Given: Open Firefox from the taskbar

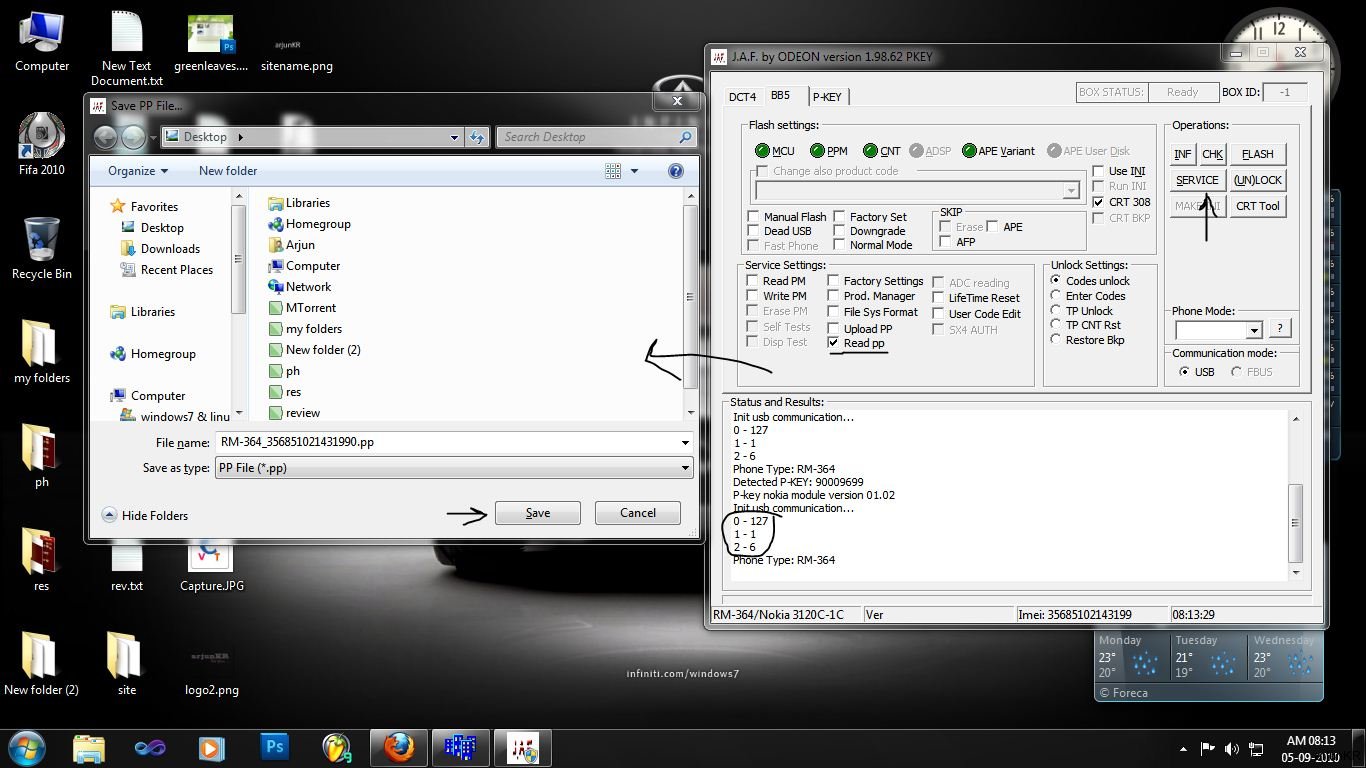Looking at the screenshot, I should pos(398,747).
